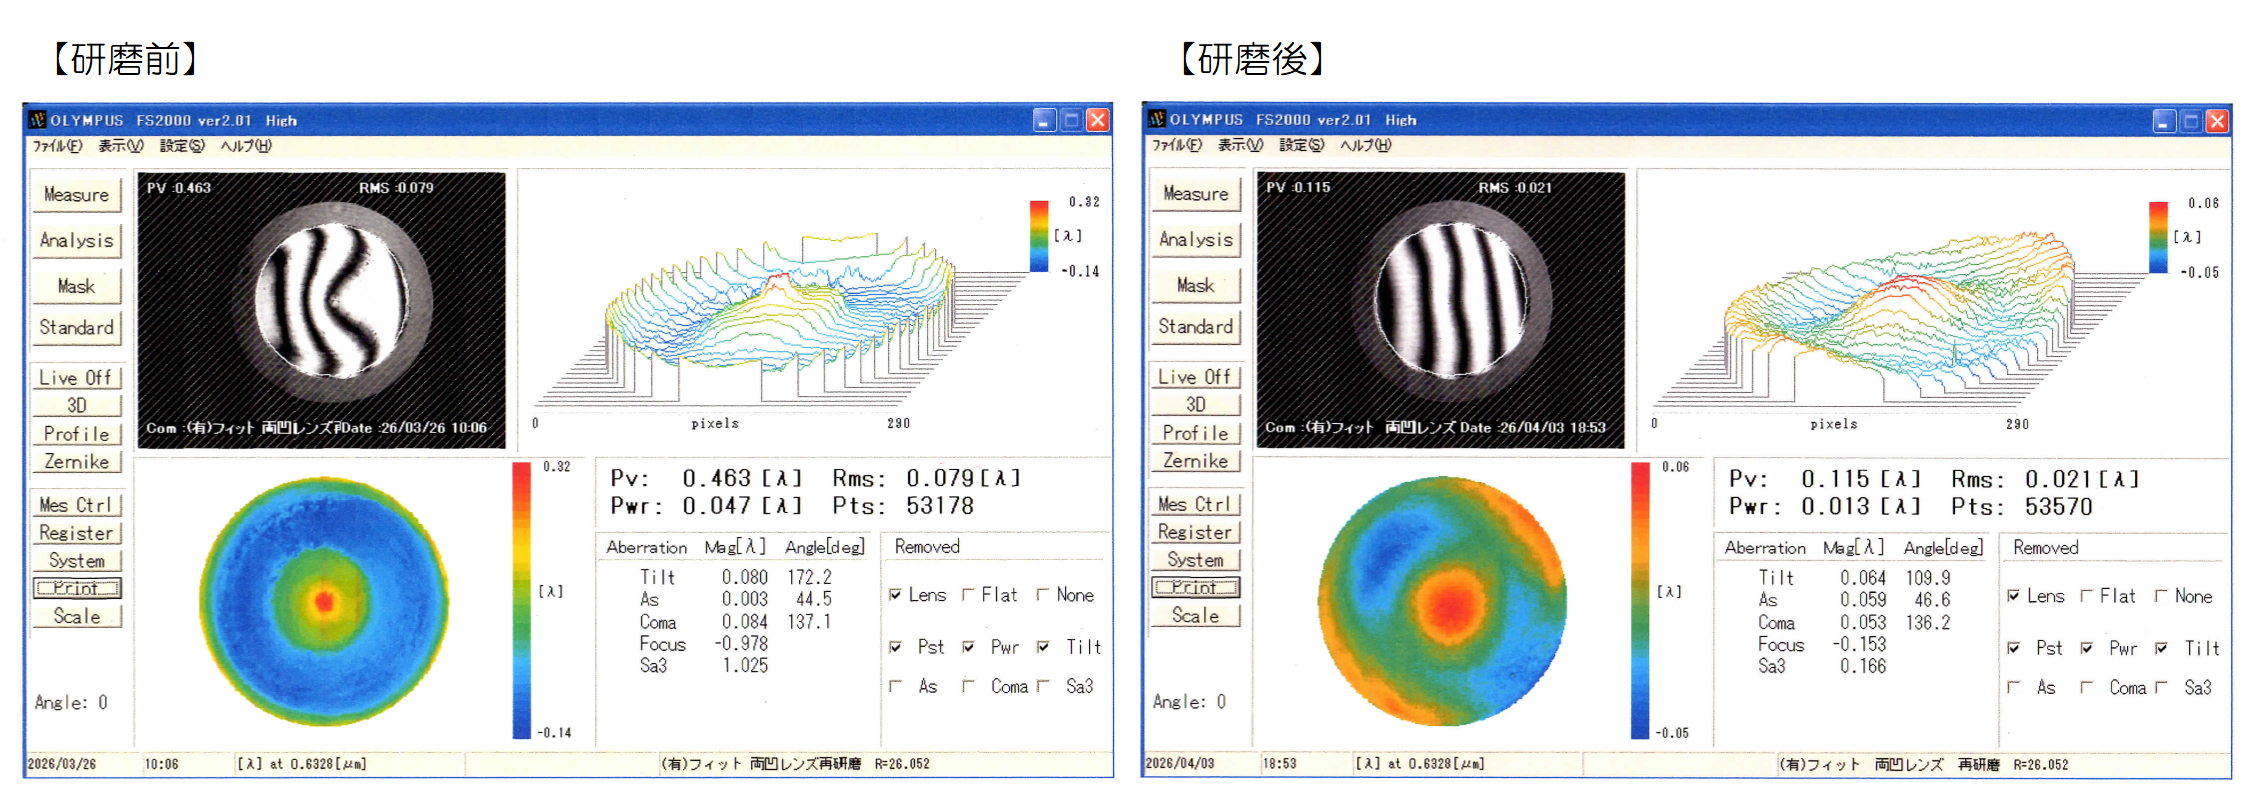The height and width of the screenshot is (799, 2252).
Task: Open the ヘルプ(H) menu in the left window
Action: point(245,146)
